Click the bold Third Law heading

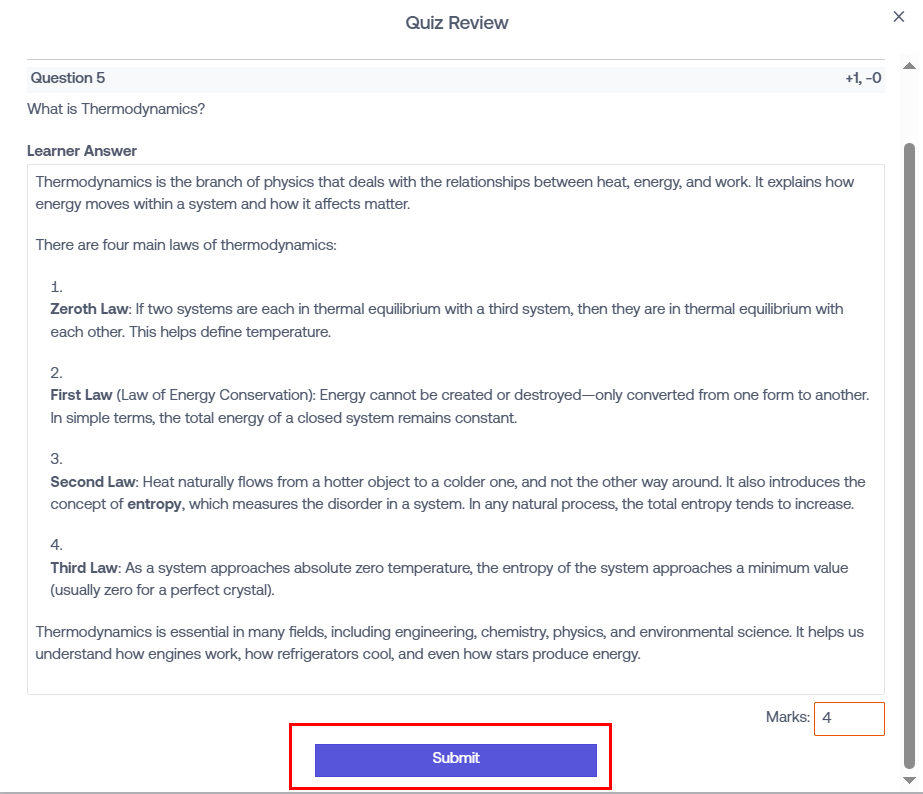(x=84, y=568)
